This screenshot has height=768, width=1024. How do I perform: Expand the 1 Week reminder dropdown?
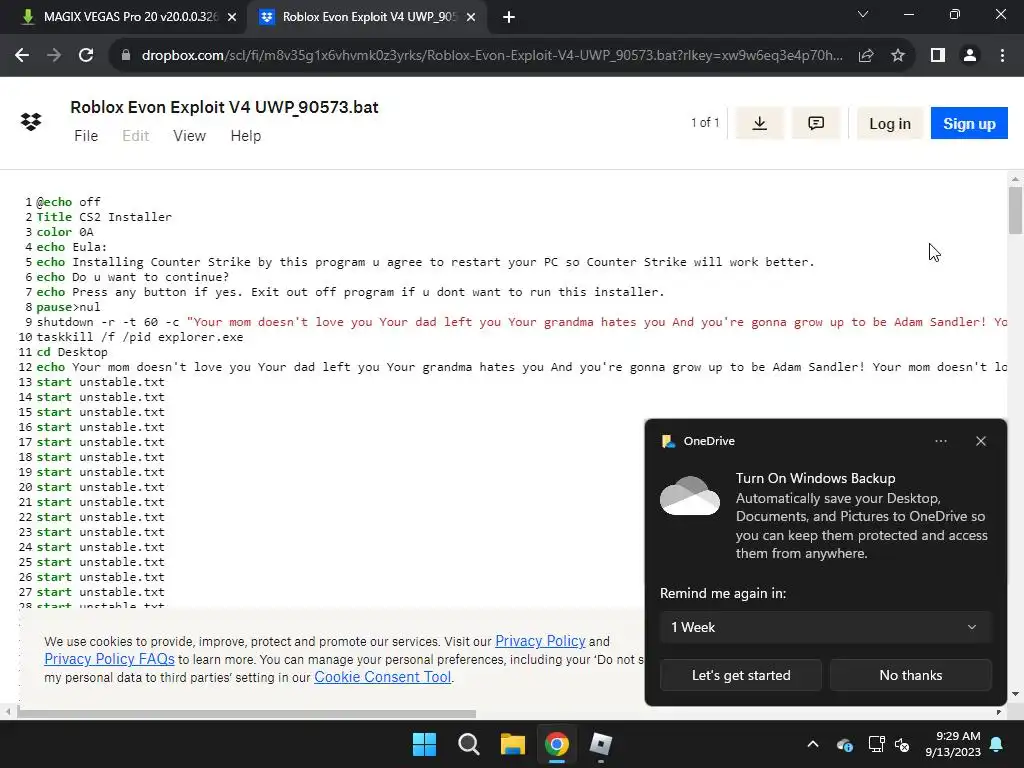pyautogui.click(x=825, y=628)
